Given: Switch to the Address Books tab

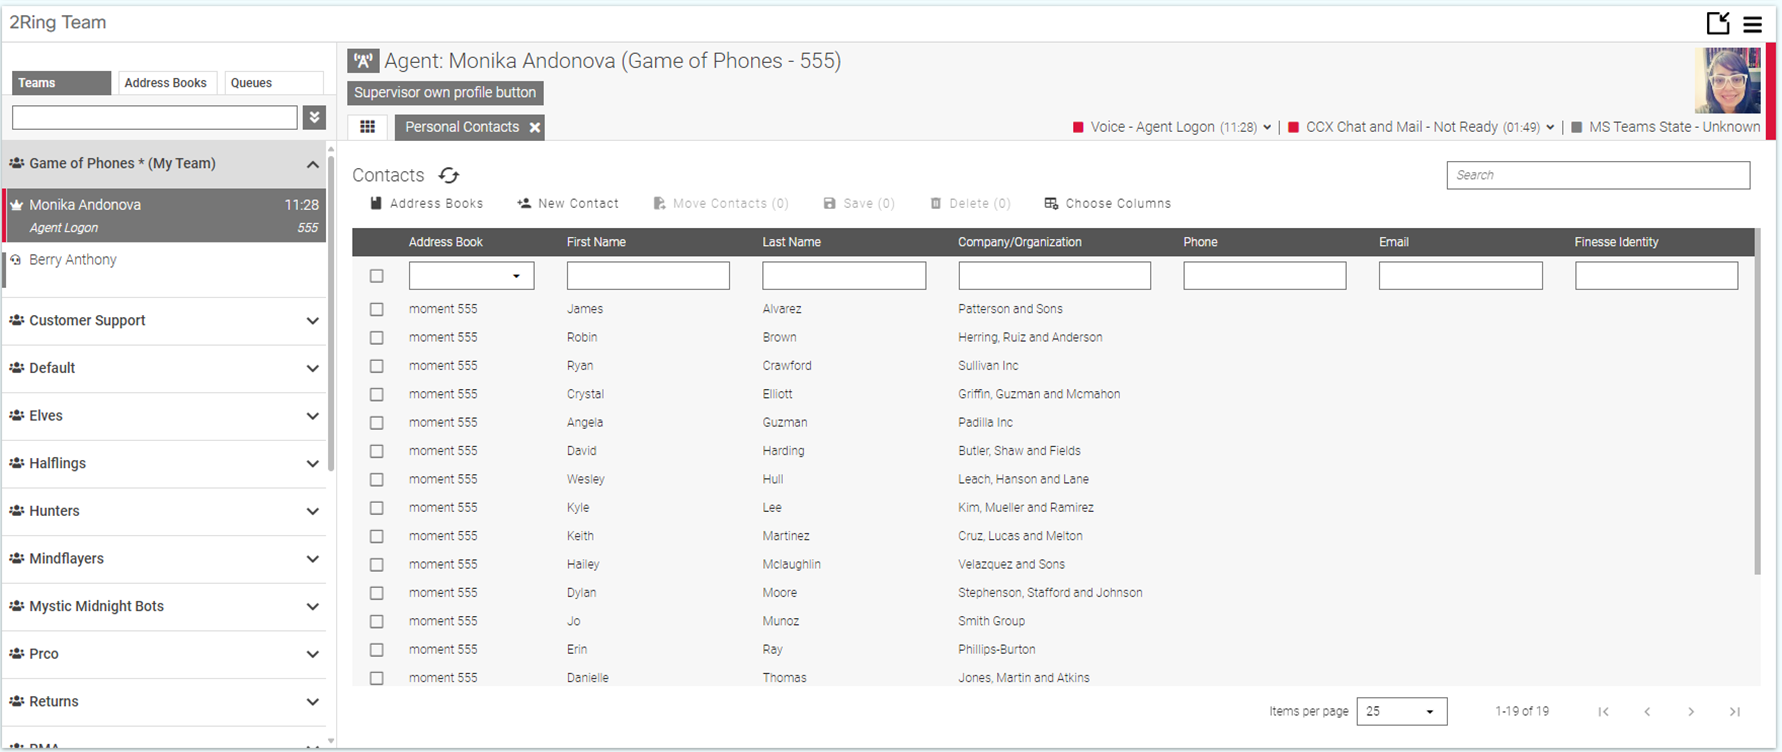Looking at the screenshot, I should (x=165, y=83).
